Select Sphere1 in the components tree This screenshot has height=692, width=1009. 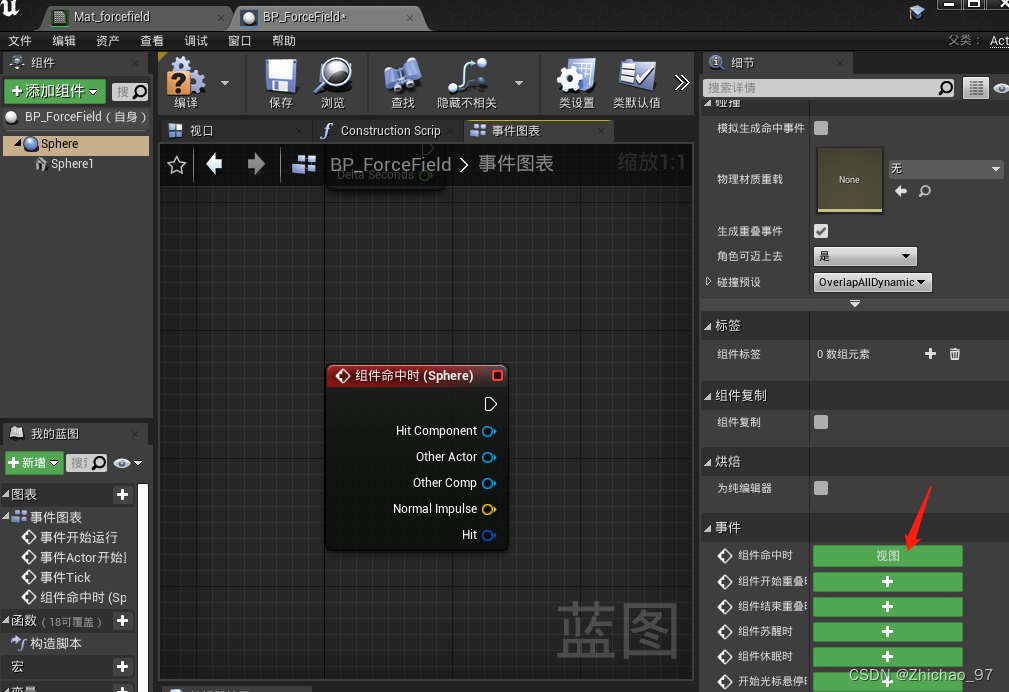pyautogui.click(x=72, y=164)
